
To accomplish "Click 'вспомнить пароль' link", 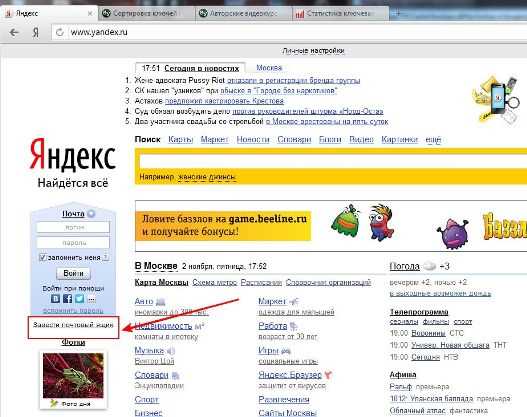I will (73, 310).
